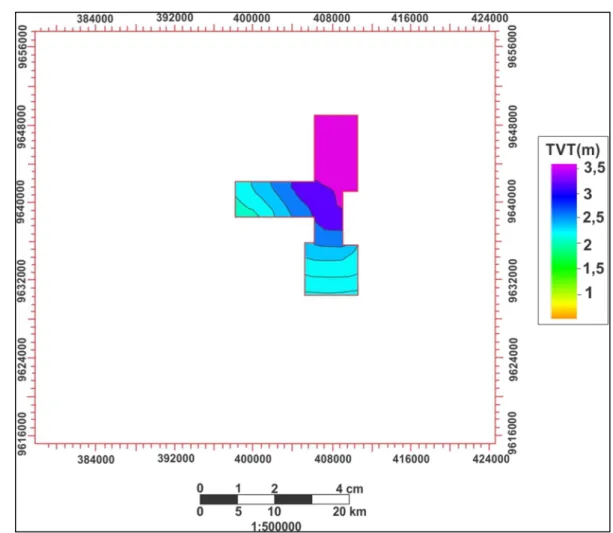Image resolution: width=613 pixels, height=533 pixels.
Task: Click 9640000 on the left northing axis
Action: 21,202
